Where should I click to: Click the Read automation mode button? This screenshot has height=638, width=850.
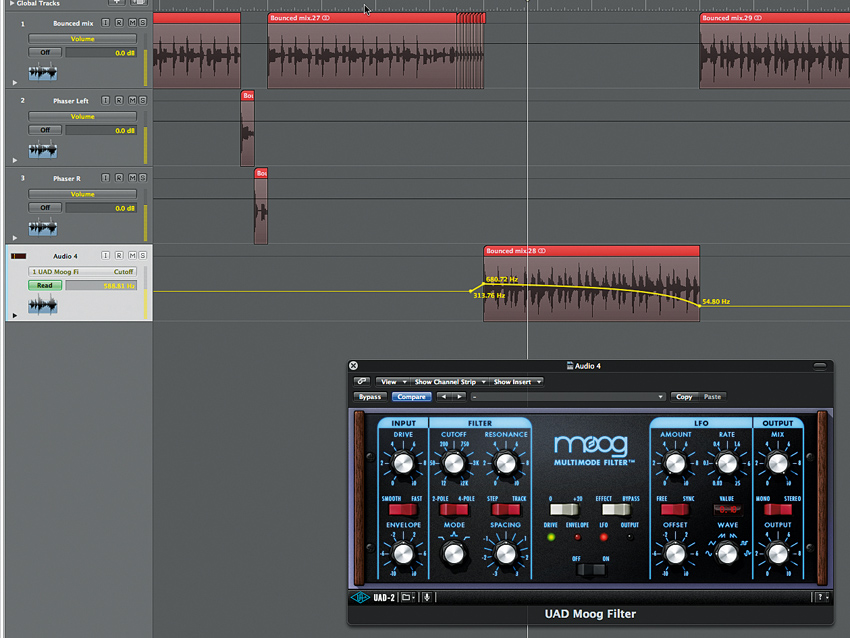tap(45, 286)
